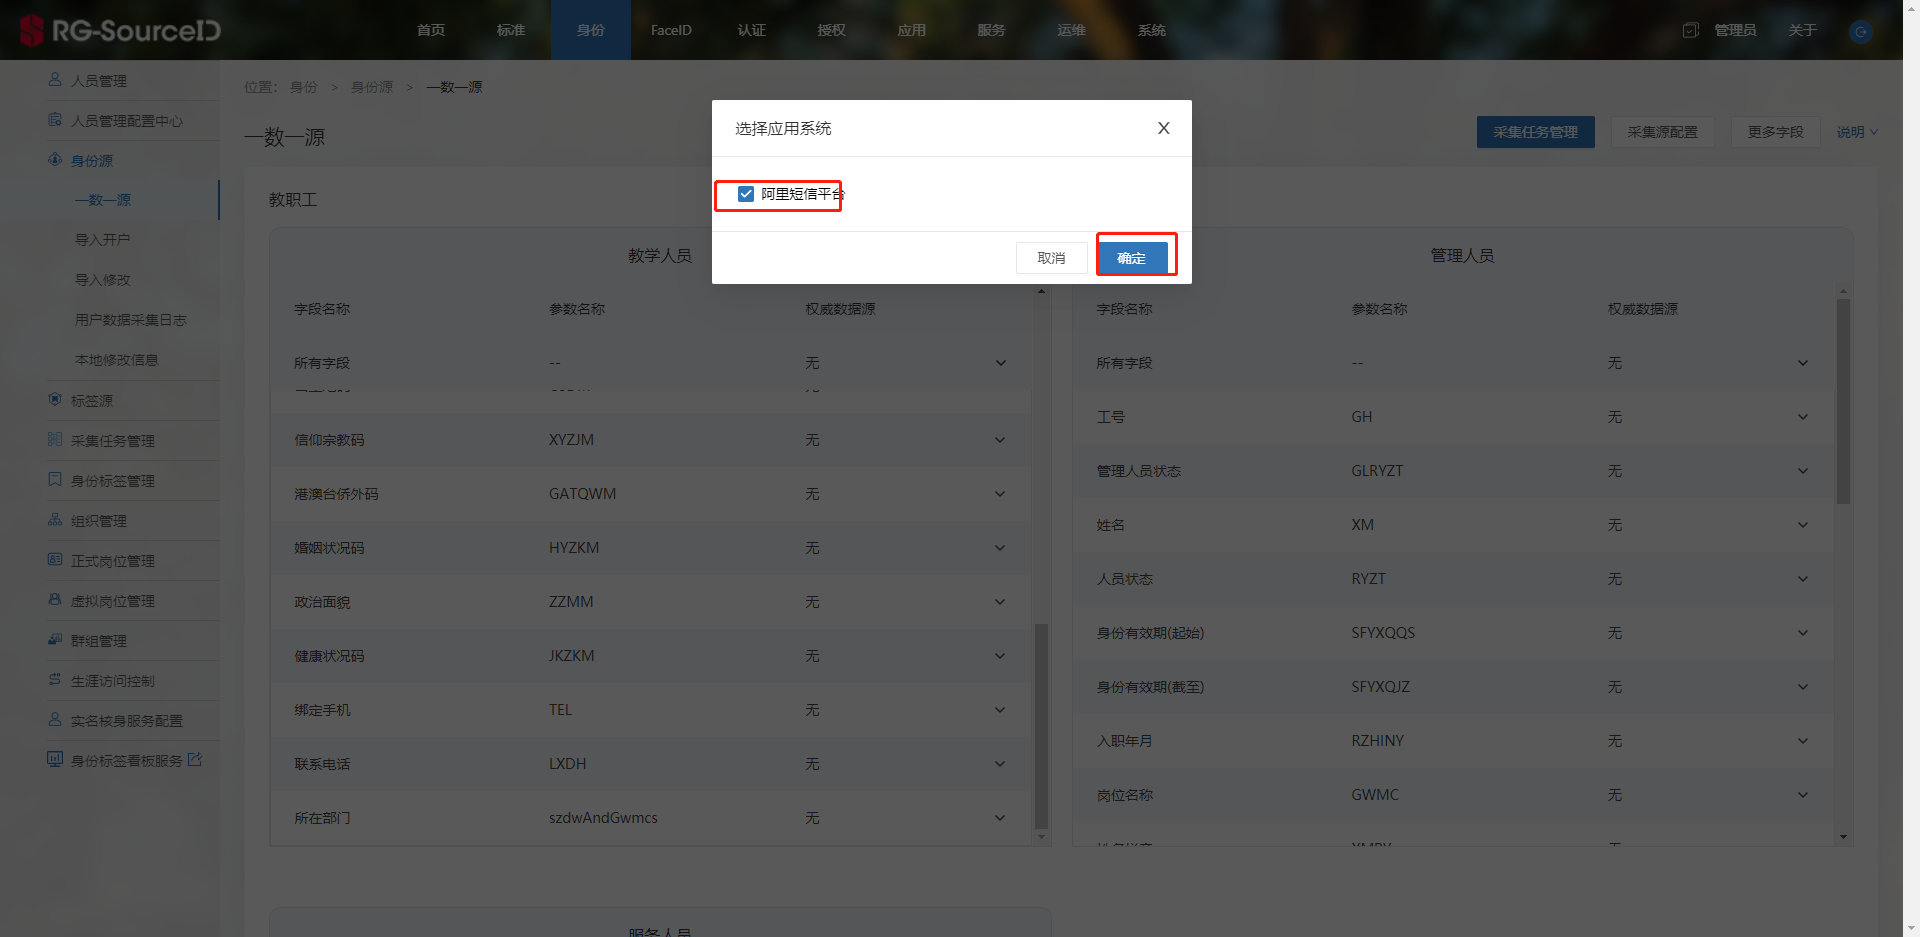Click the 身份源 sidebar icon

(x=55, y=159)
